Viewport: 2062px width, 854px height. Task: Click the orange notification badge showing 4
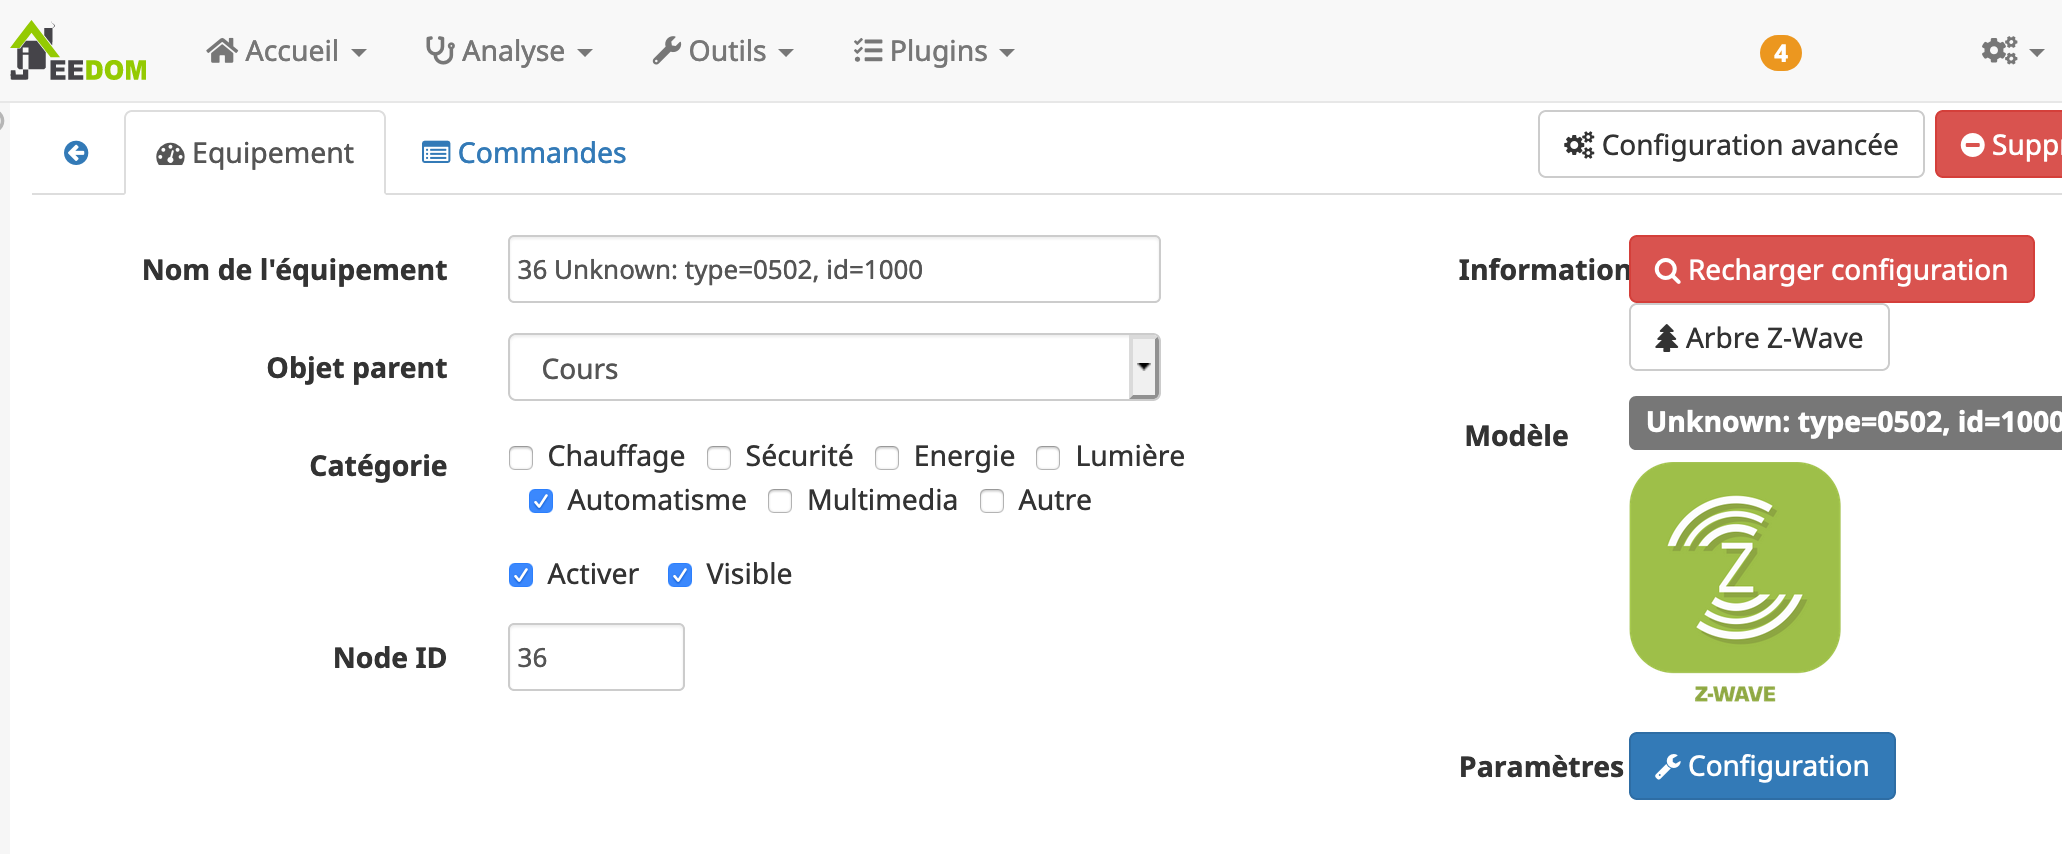1780,53
